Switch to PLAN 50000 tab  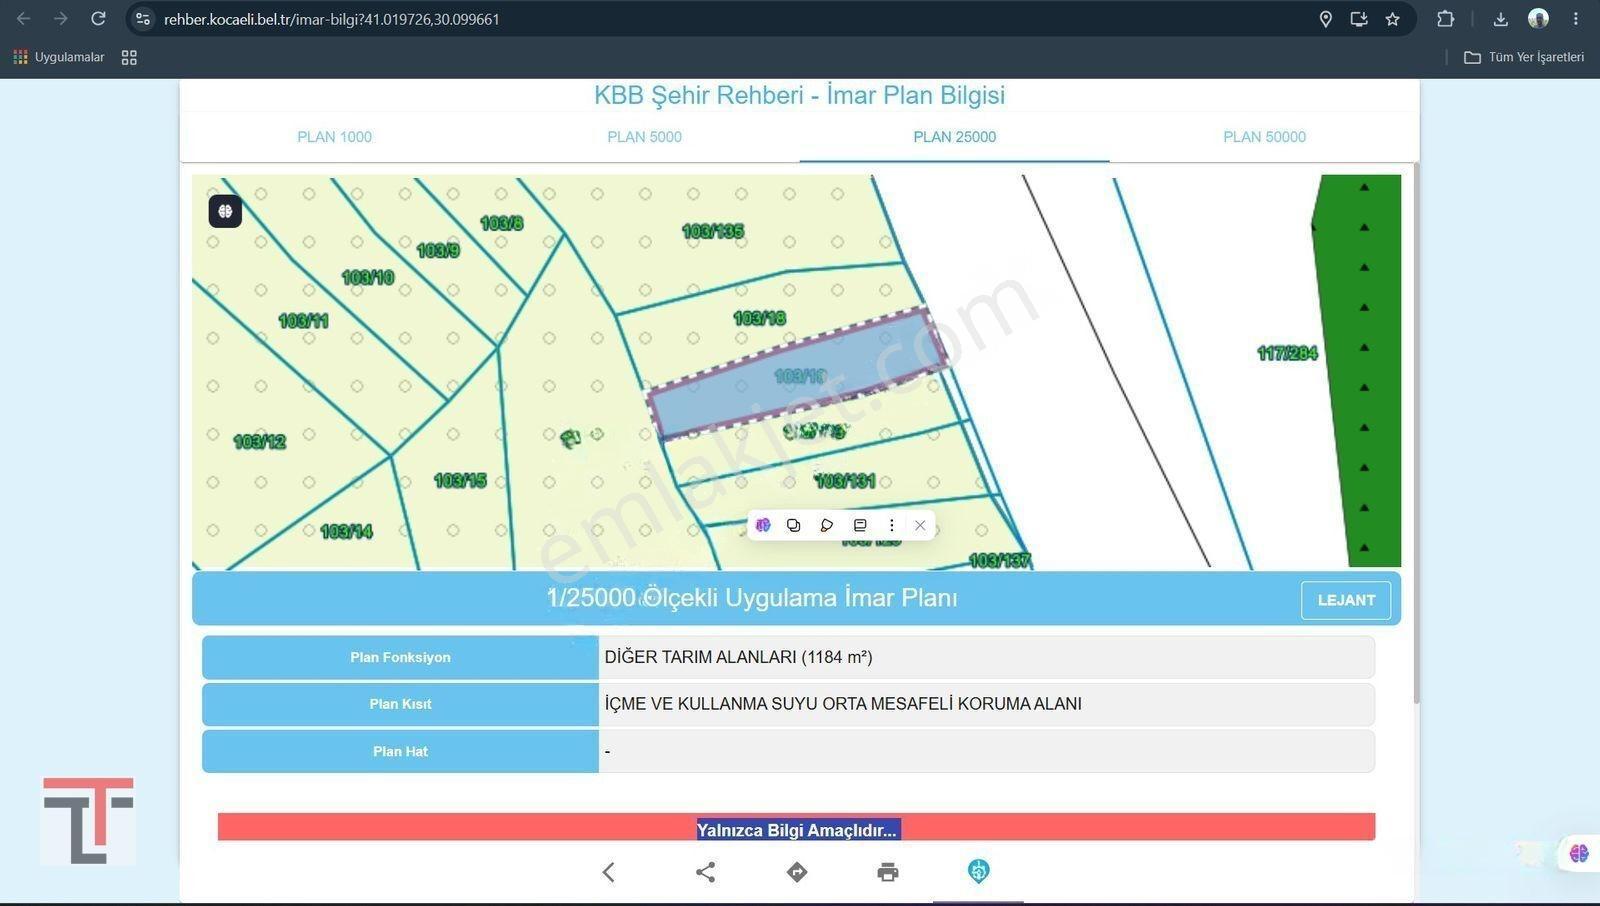[1264, 137]
